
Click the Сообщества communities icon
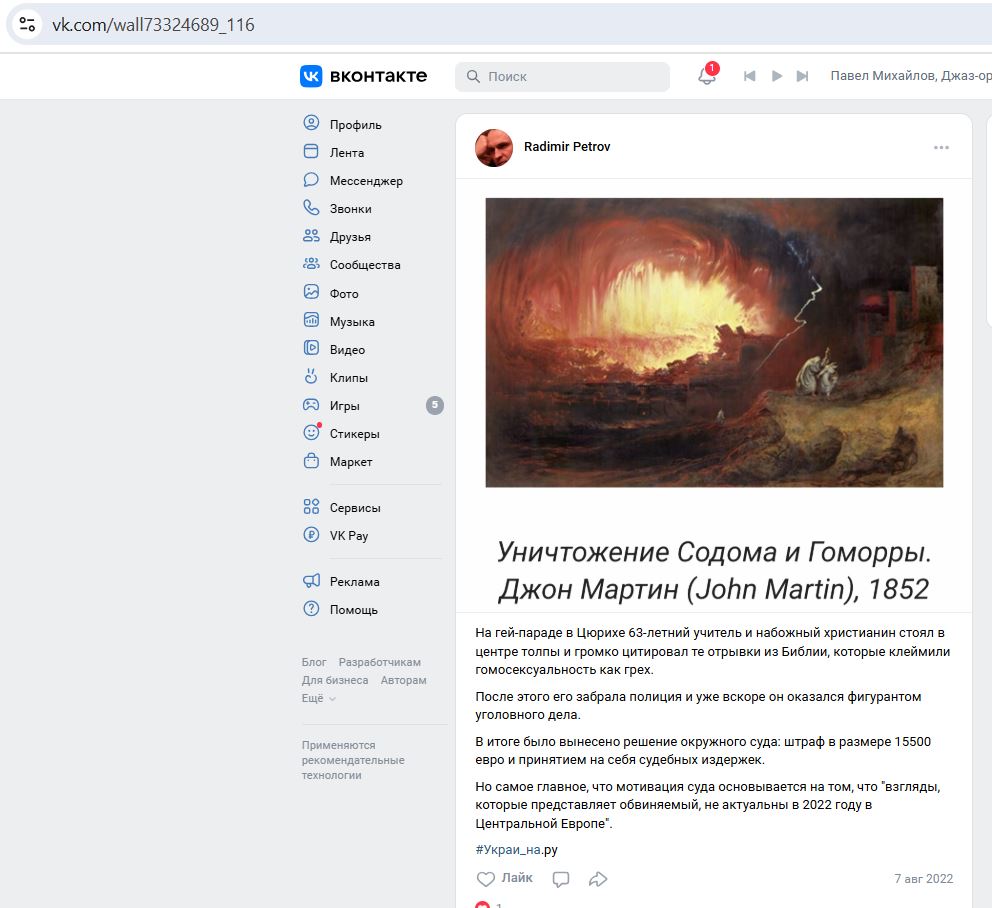[311, 264]
